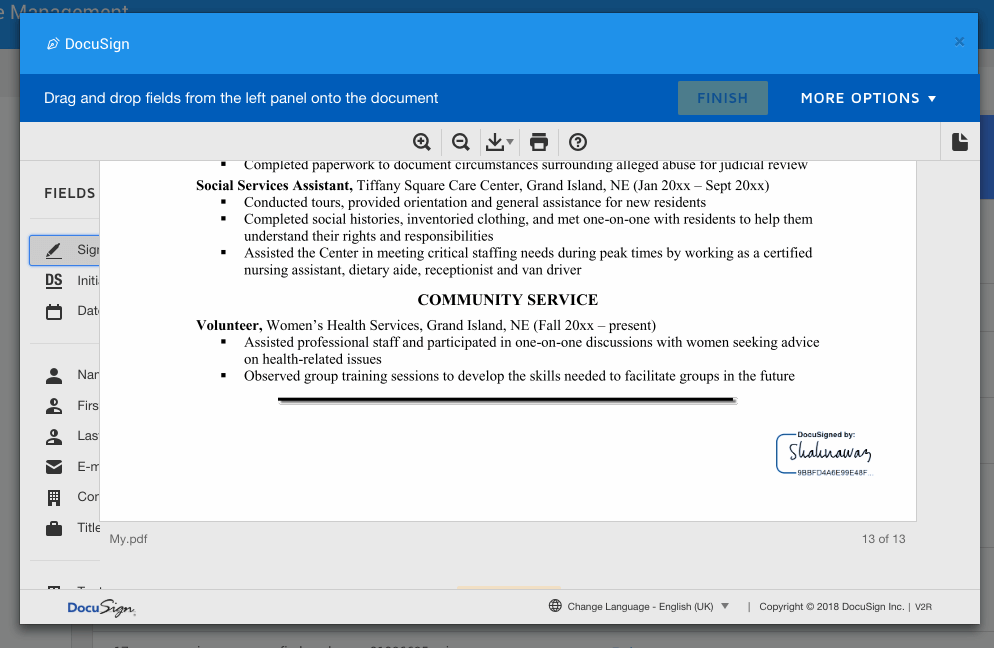Select the Date Signed calendar icon
The width and height of the screenshot is (994, 648).
(54, 311)
